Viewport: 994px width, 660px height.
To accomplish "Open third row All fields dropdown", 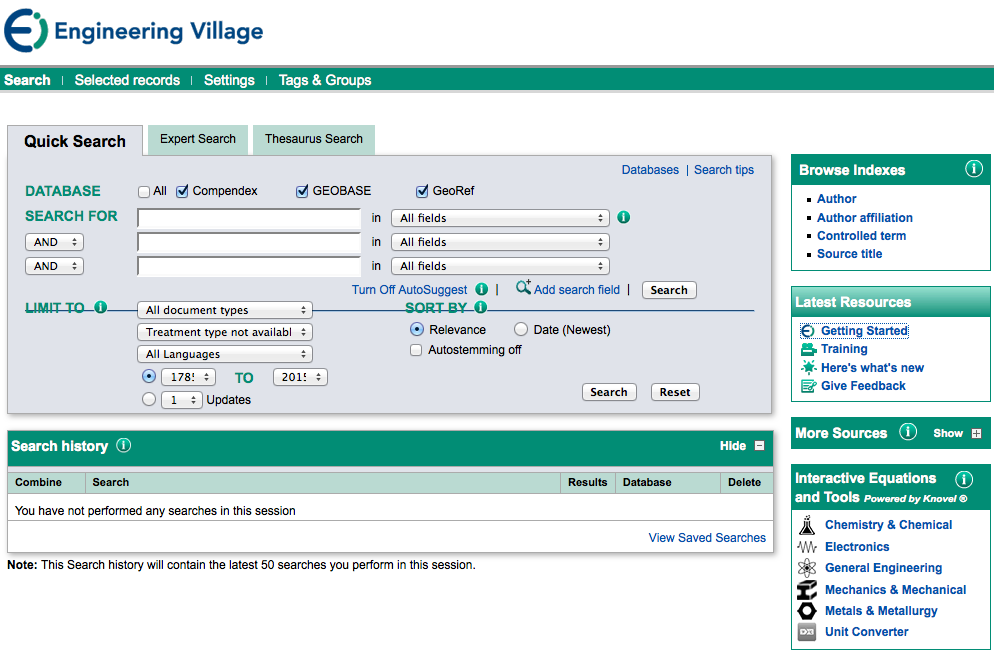I will (x=500, y=266).
